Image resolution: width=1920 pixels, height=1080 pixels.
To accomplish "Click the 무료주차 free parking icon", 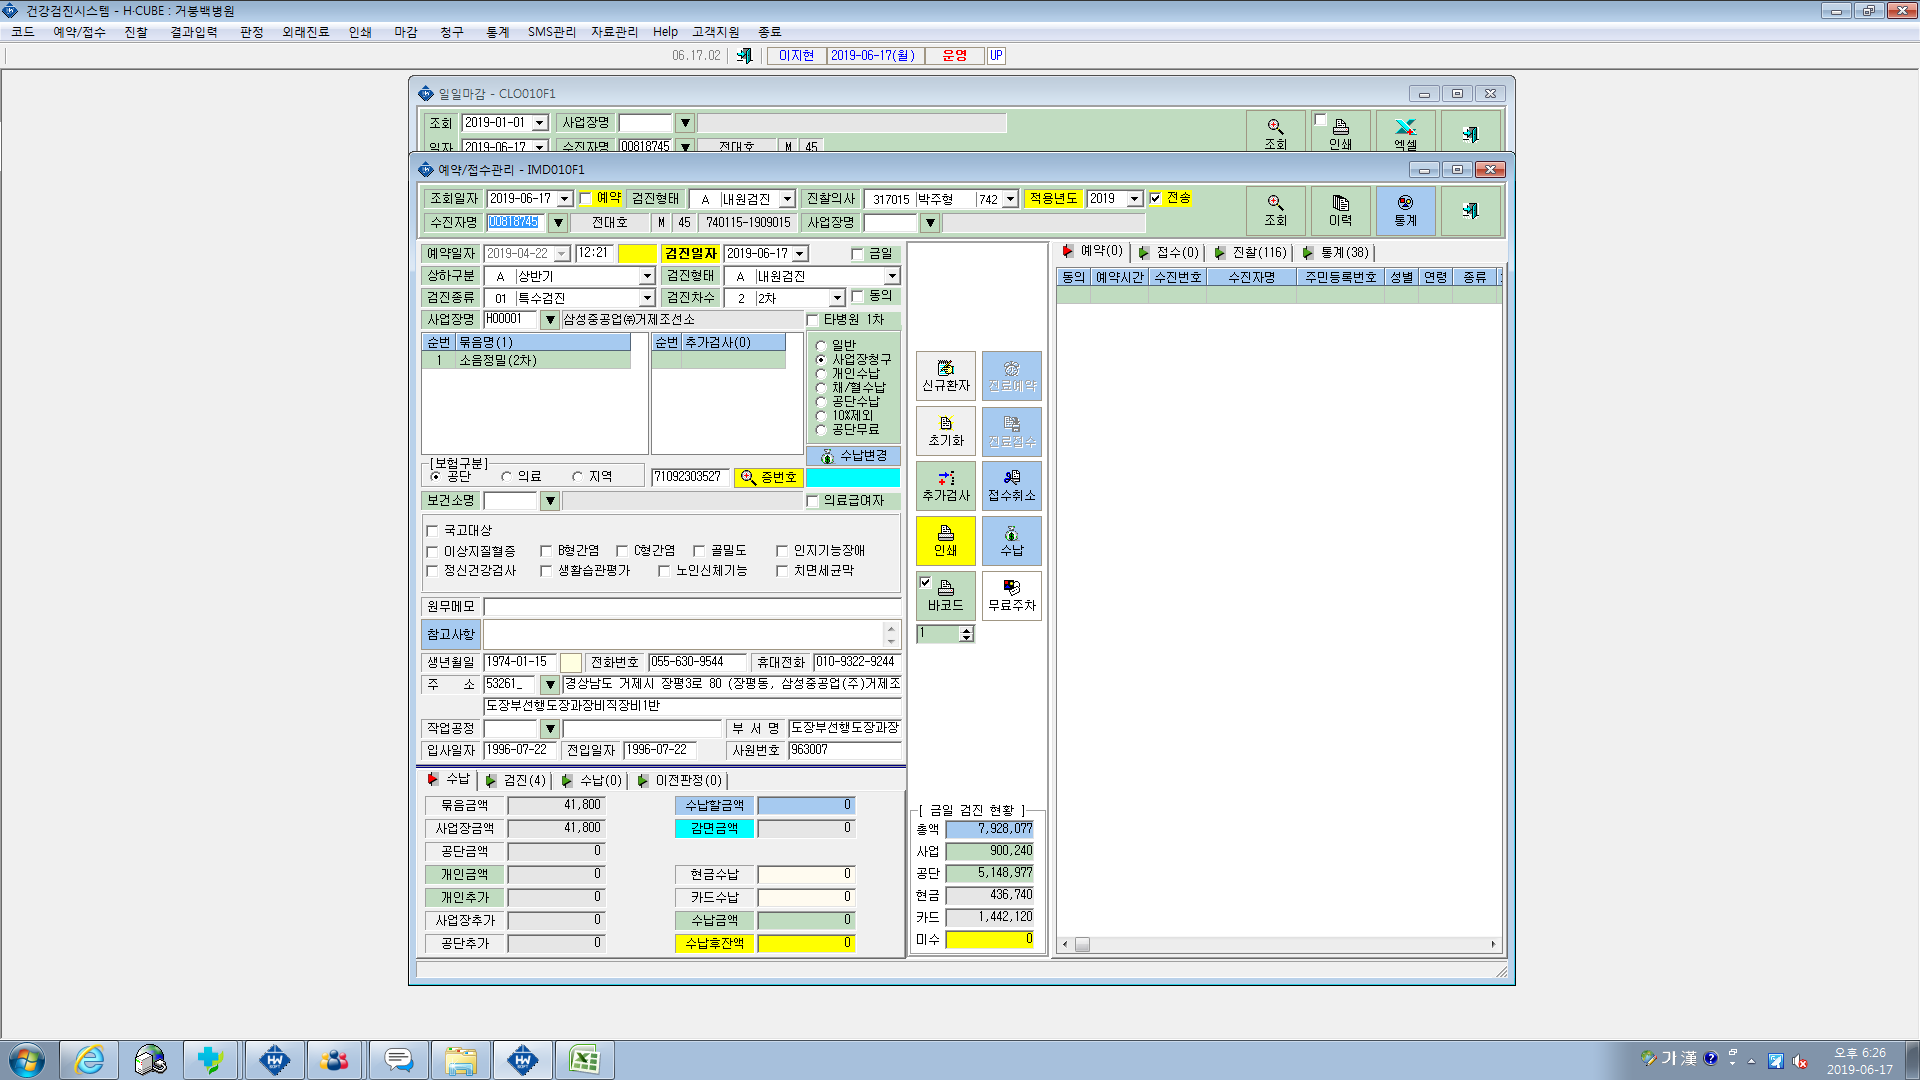I will pos(1011,596).
